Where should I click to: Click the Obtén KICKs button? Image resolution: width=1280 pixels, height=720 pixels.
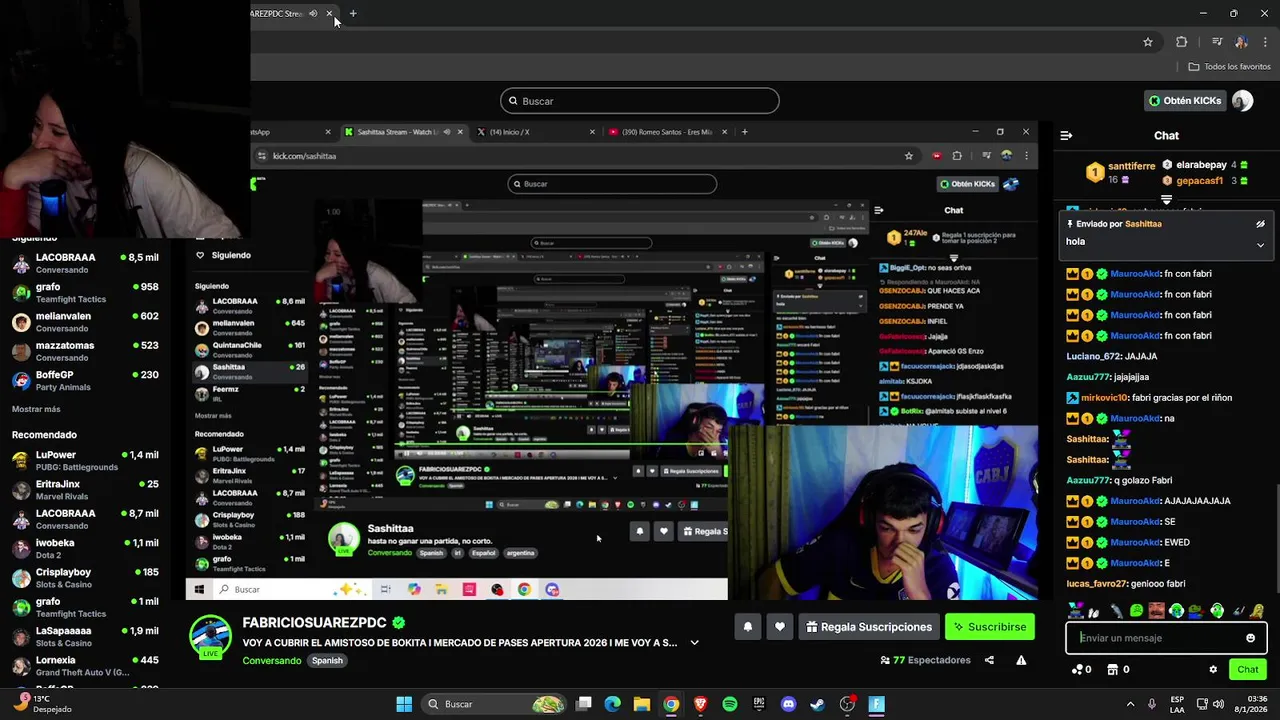tap(1185, 101)
